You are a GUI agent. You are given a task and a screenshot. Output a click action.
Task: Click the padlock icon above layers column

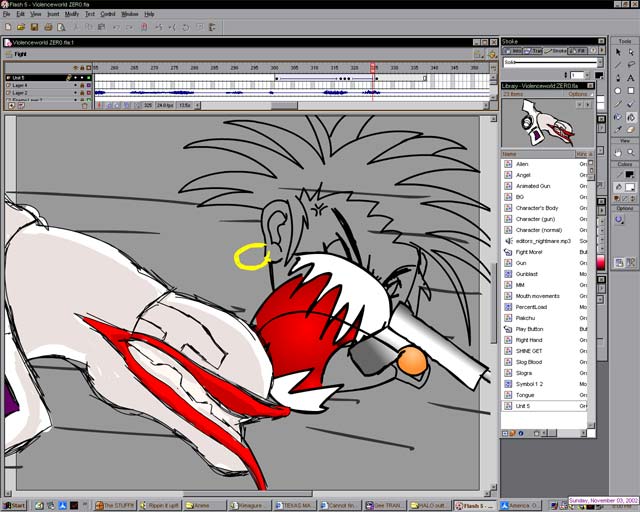coord(82,68)
